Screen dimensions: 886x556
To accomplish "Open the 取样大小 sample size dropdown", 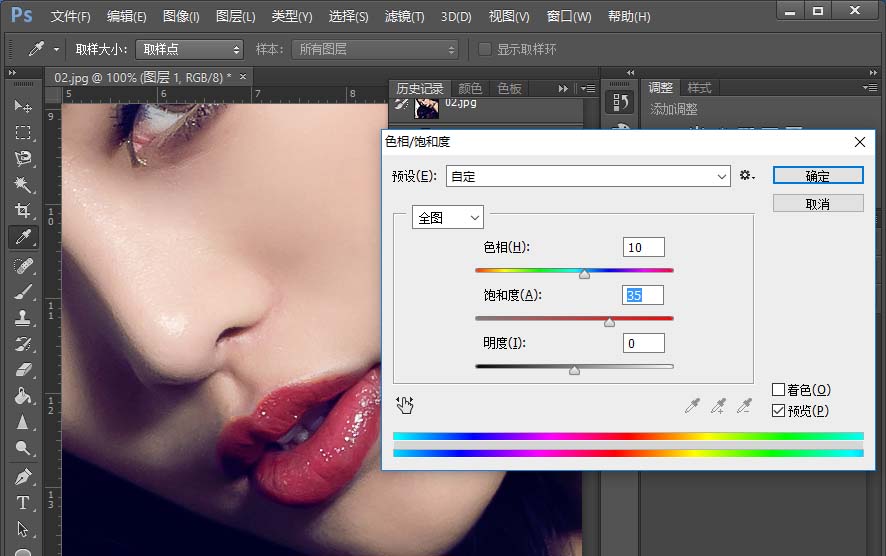I will pos(190,49).
